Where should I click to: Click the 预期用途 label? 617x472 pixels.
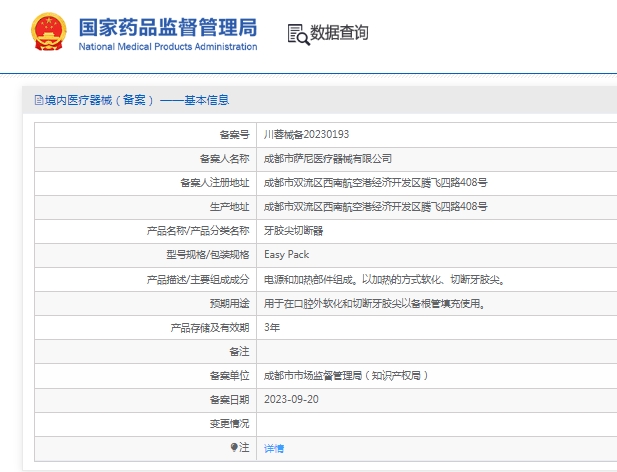click(x=229, y=304)
